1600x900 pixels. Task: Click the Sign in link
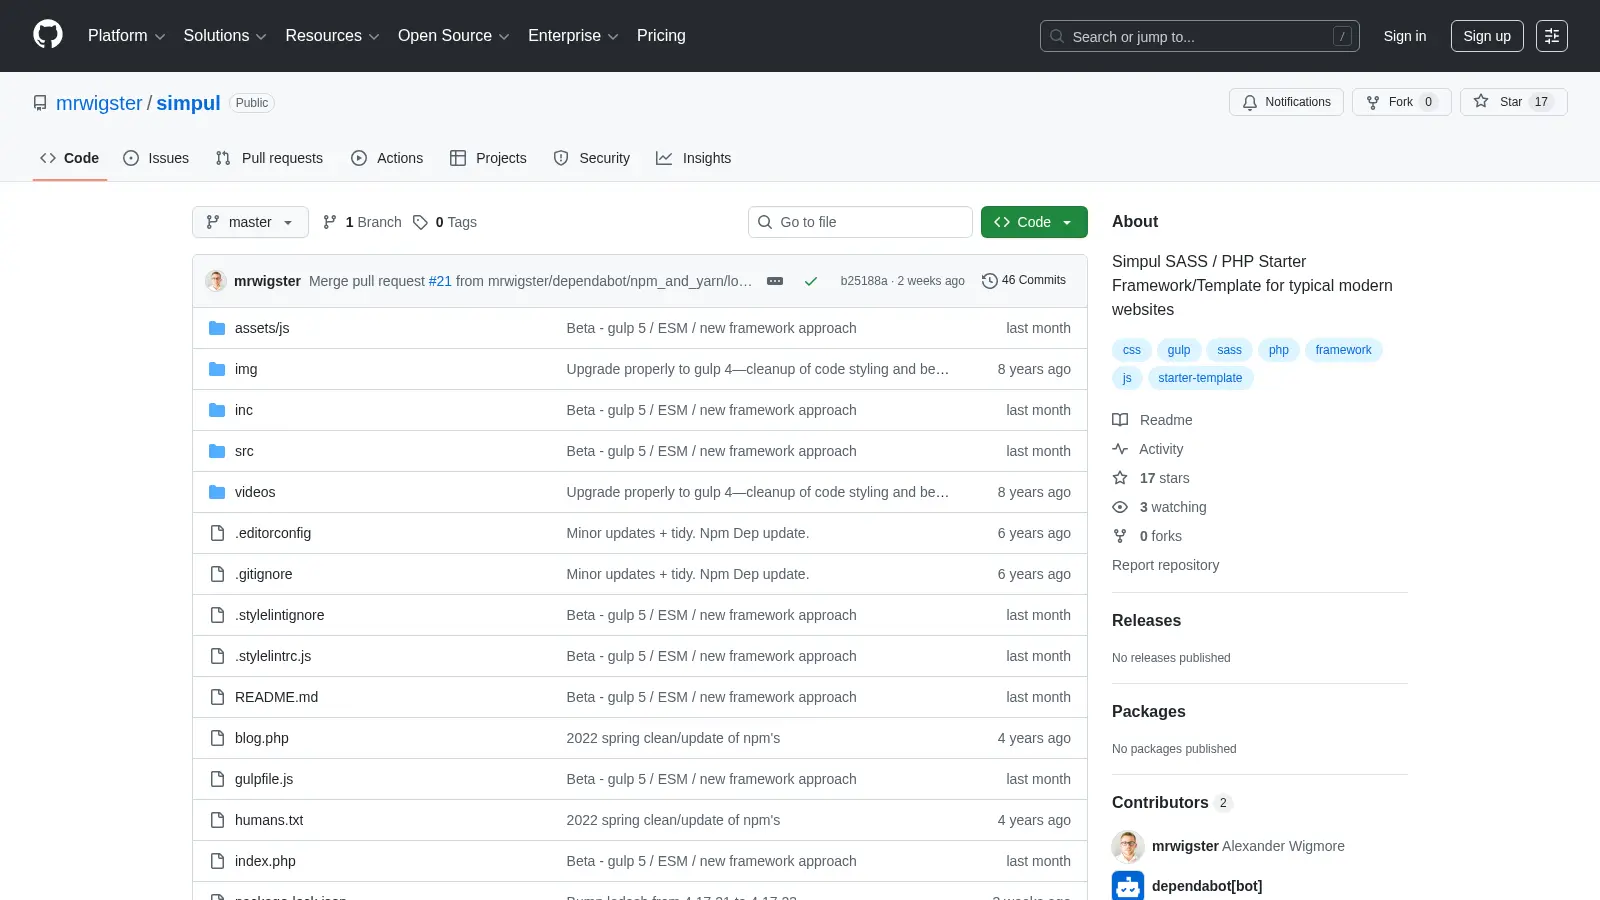[1405, 36]
